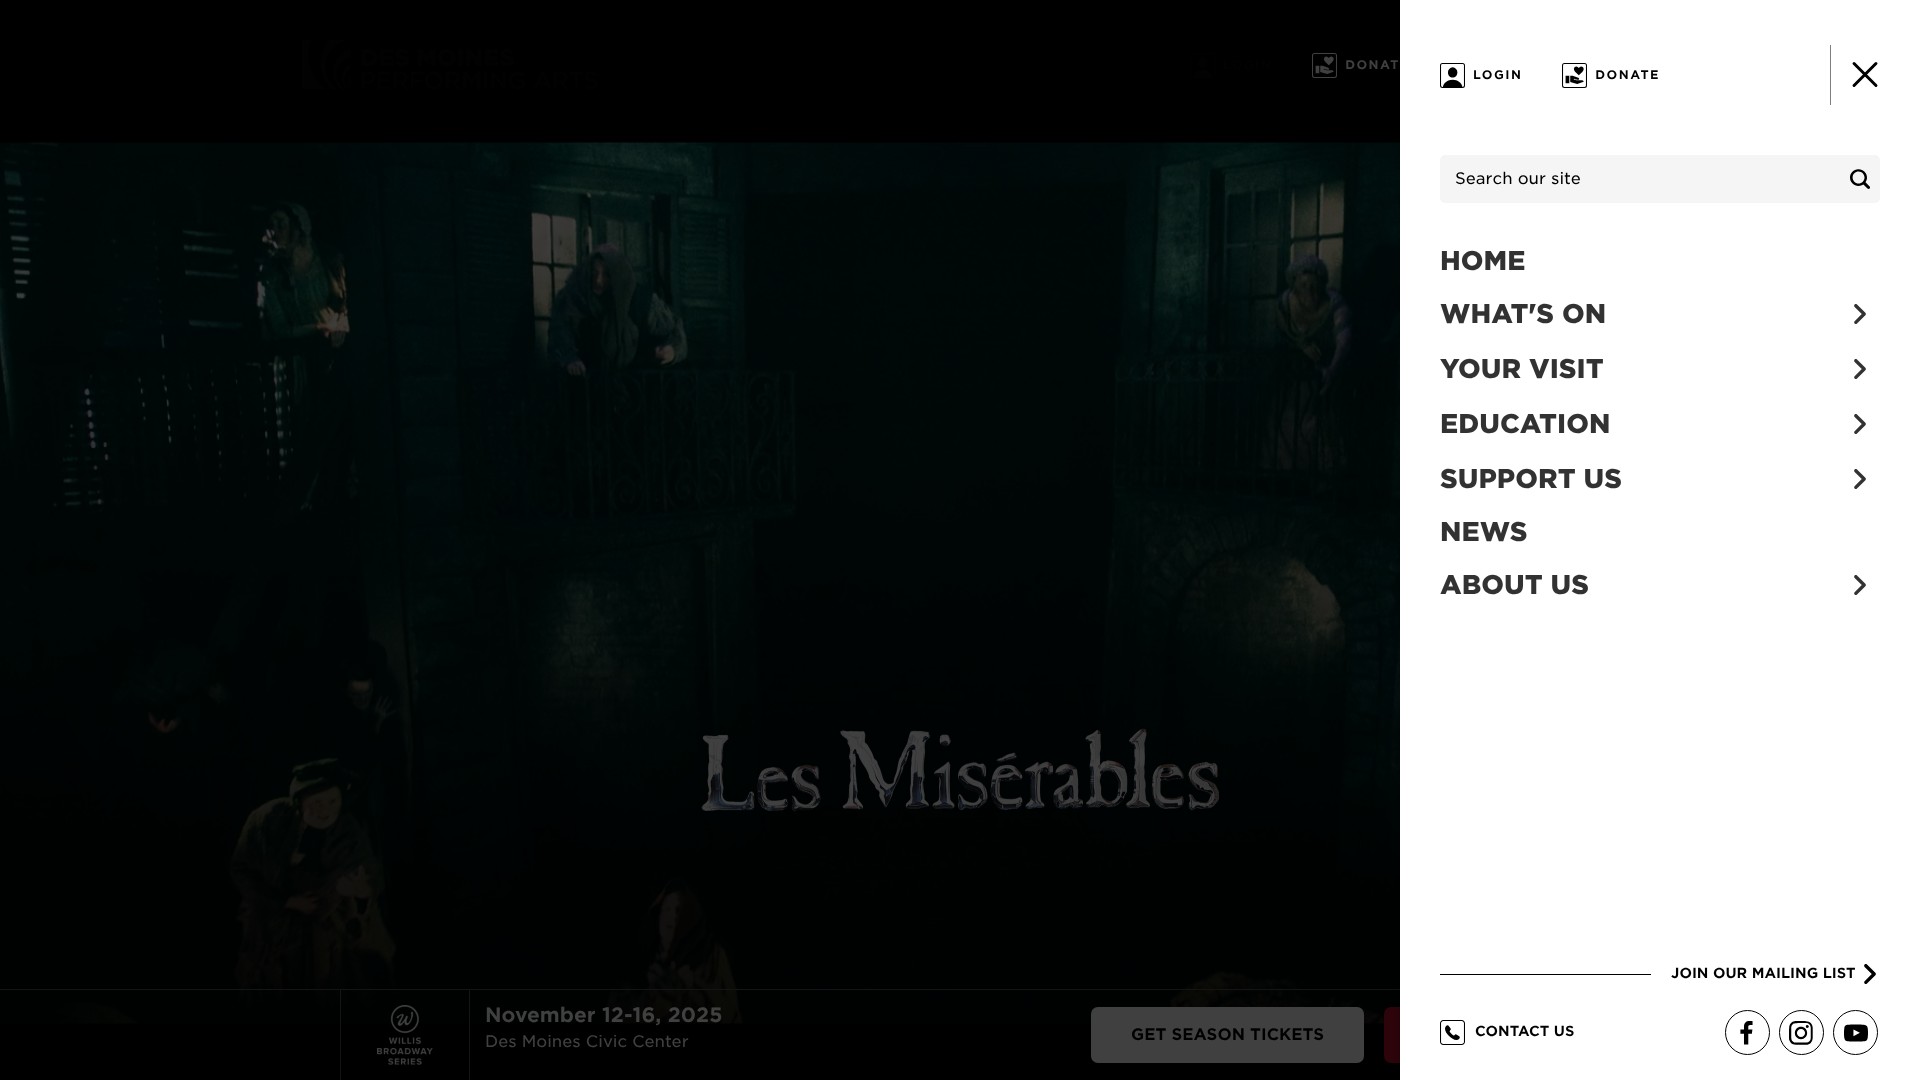The width and height of the screenshot is (1920, 1080).
Task: Click the Willis Broadway Series logo
Action: 405,1035
